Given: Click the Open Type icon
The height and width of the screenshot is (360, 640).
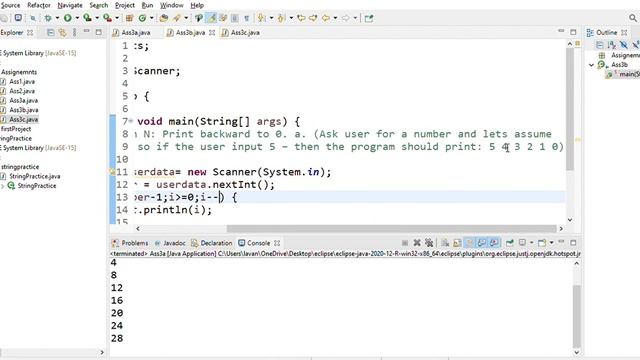Looking at the screenshot, I should 164,18.
